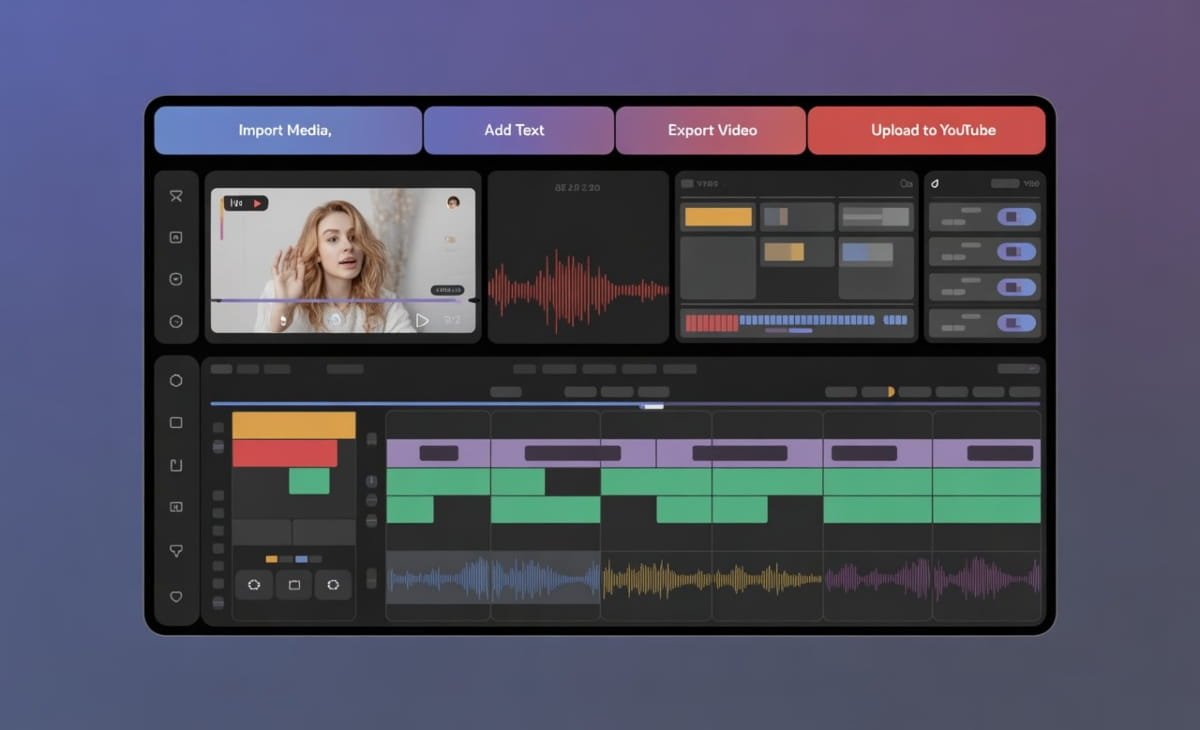Click the square crop icon between the two gears
This screenshot has width=1200, height=730.
[x=293, y=585]
